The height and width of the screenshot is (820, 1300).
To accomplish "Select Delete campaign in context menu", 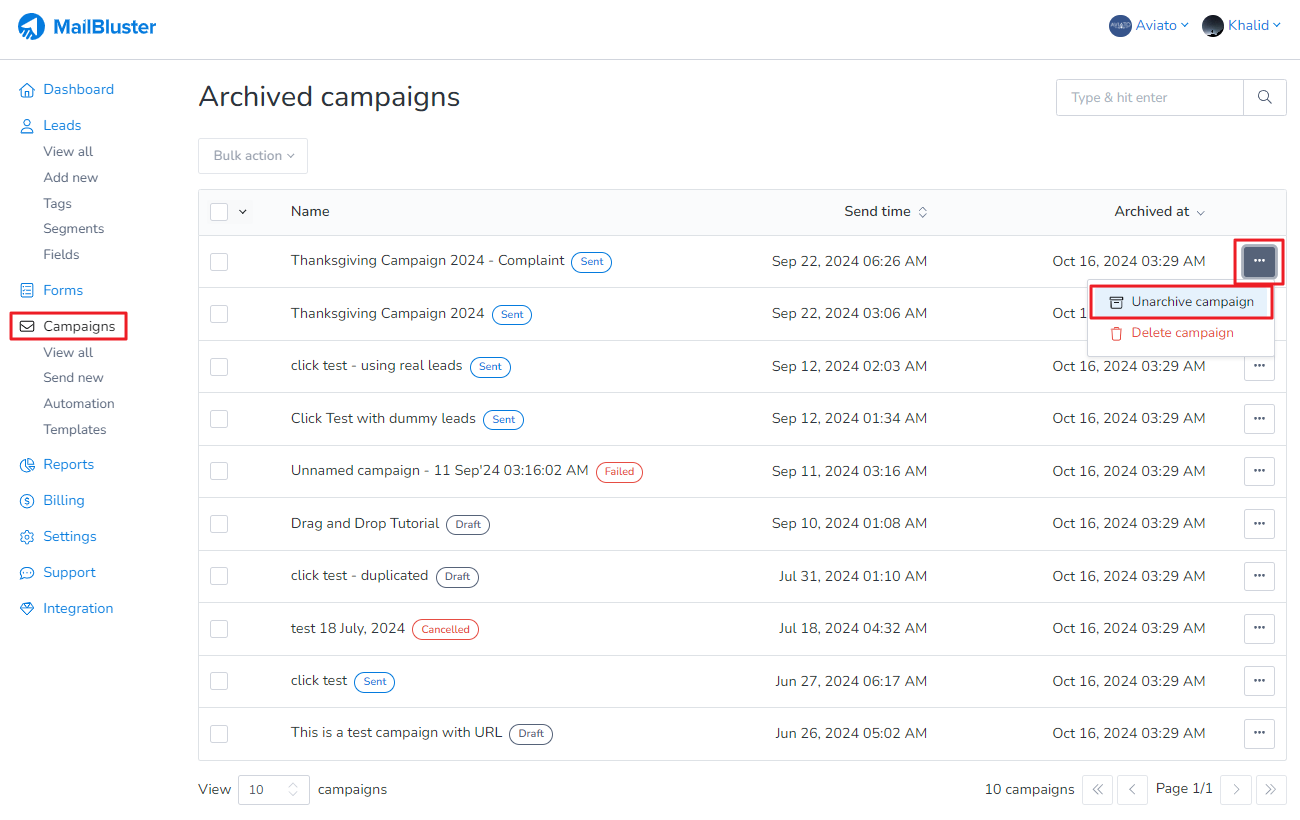I will [x=1181, y=333].
